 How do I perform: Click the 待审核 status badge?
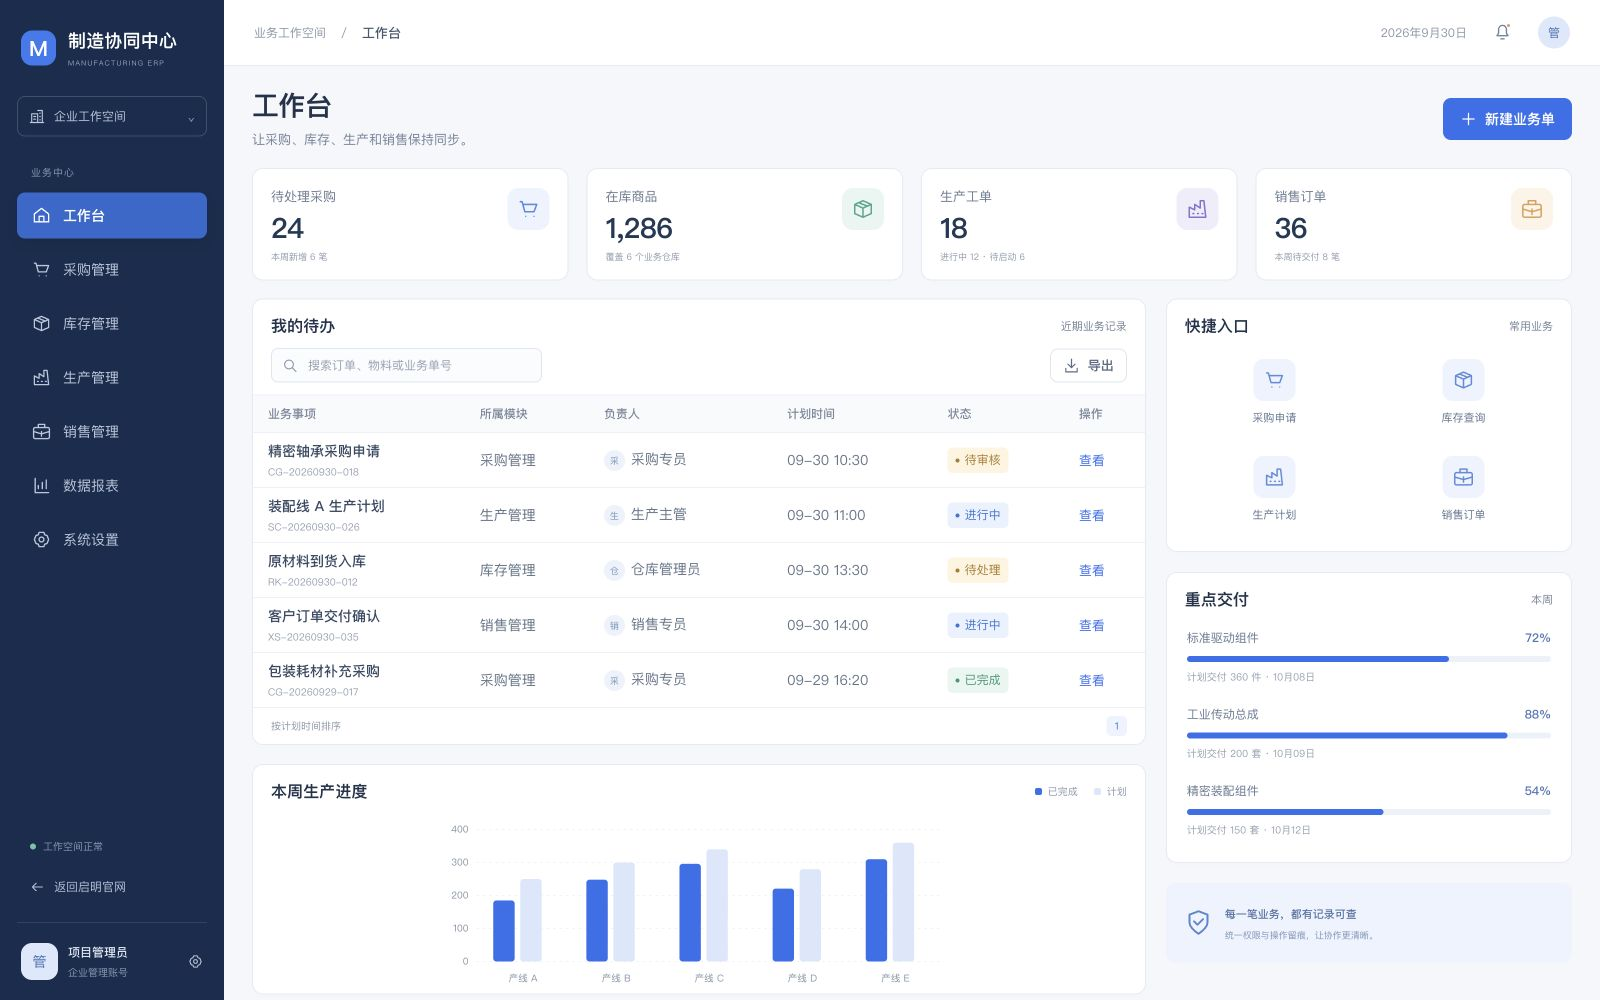pyautogui.click(x=977, y=460)
